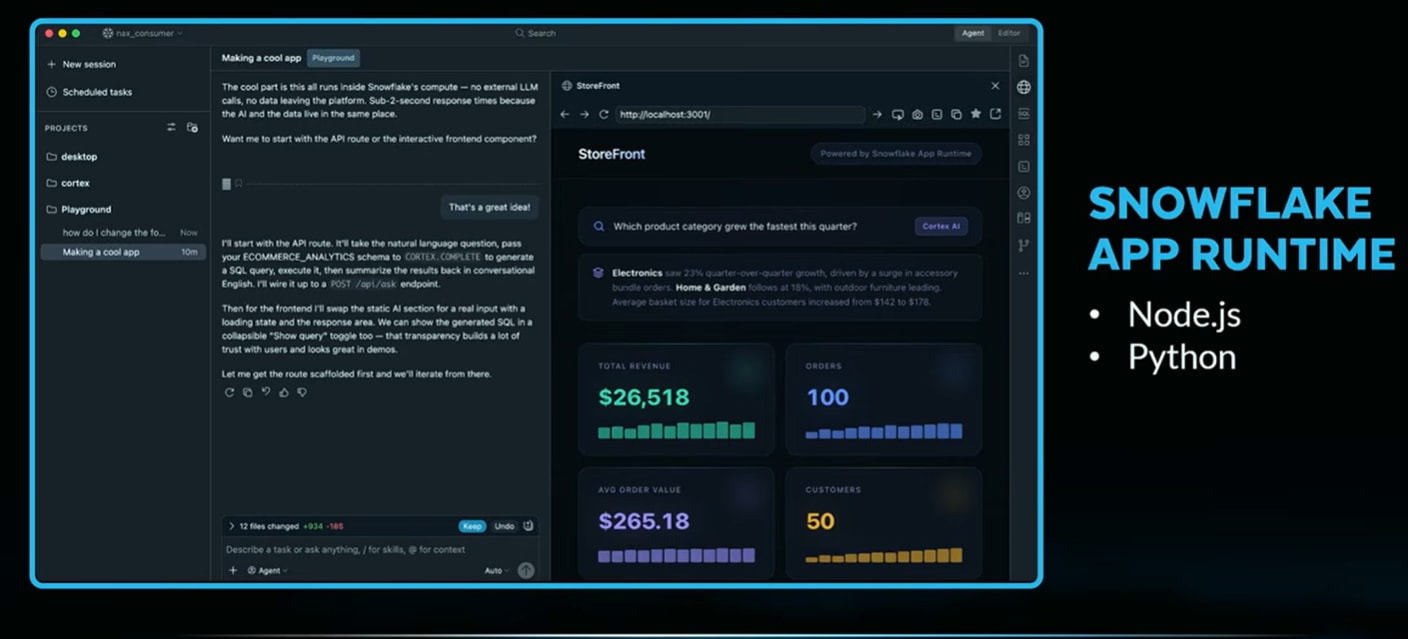Viewport: 1408px width, 639px height.
Task: Click the 'That's a great idea!' message bubble
Action: (x=489, y=208)
